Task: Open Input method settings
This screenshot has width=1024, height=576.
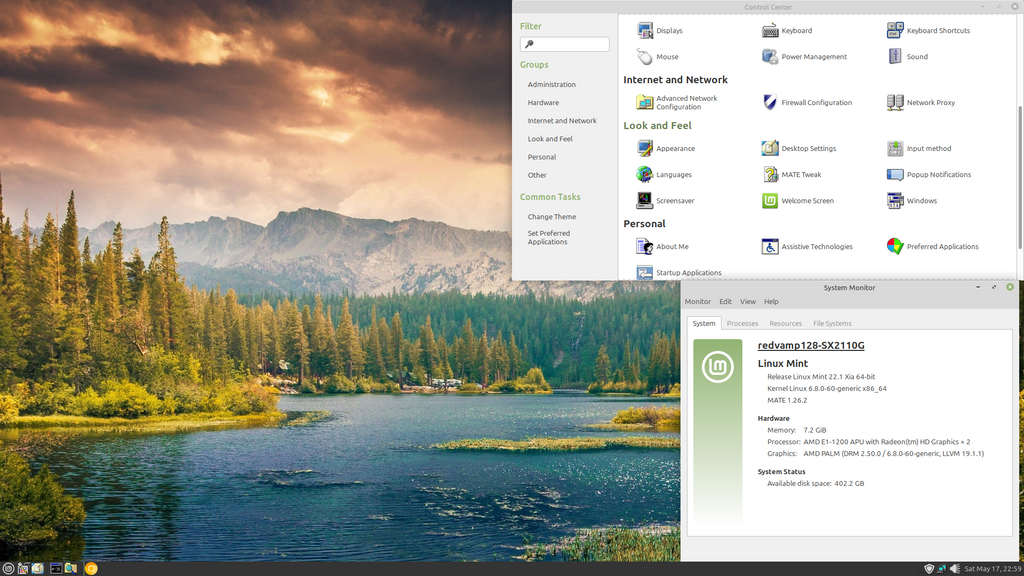Action: coord(919,148)
